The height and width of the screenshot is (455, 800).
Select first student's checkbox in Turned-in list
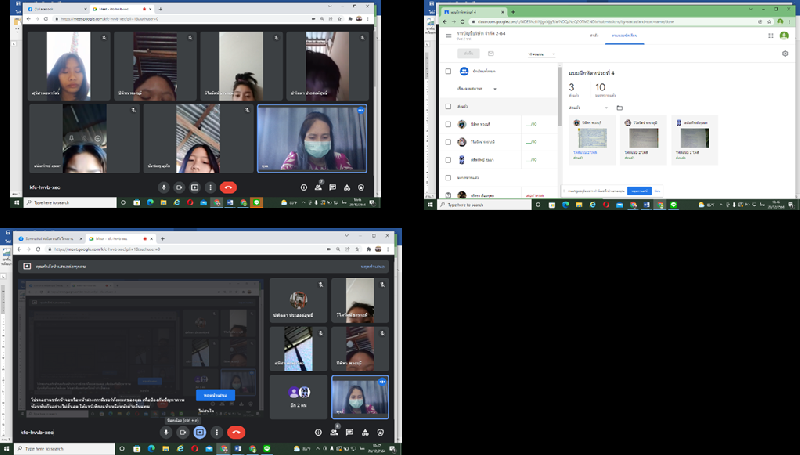447,124
